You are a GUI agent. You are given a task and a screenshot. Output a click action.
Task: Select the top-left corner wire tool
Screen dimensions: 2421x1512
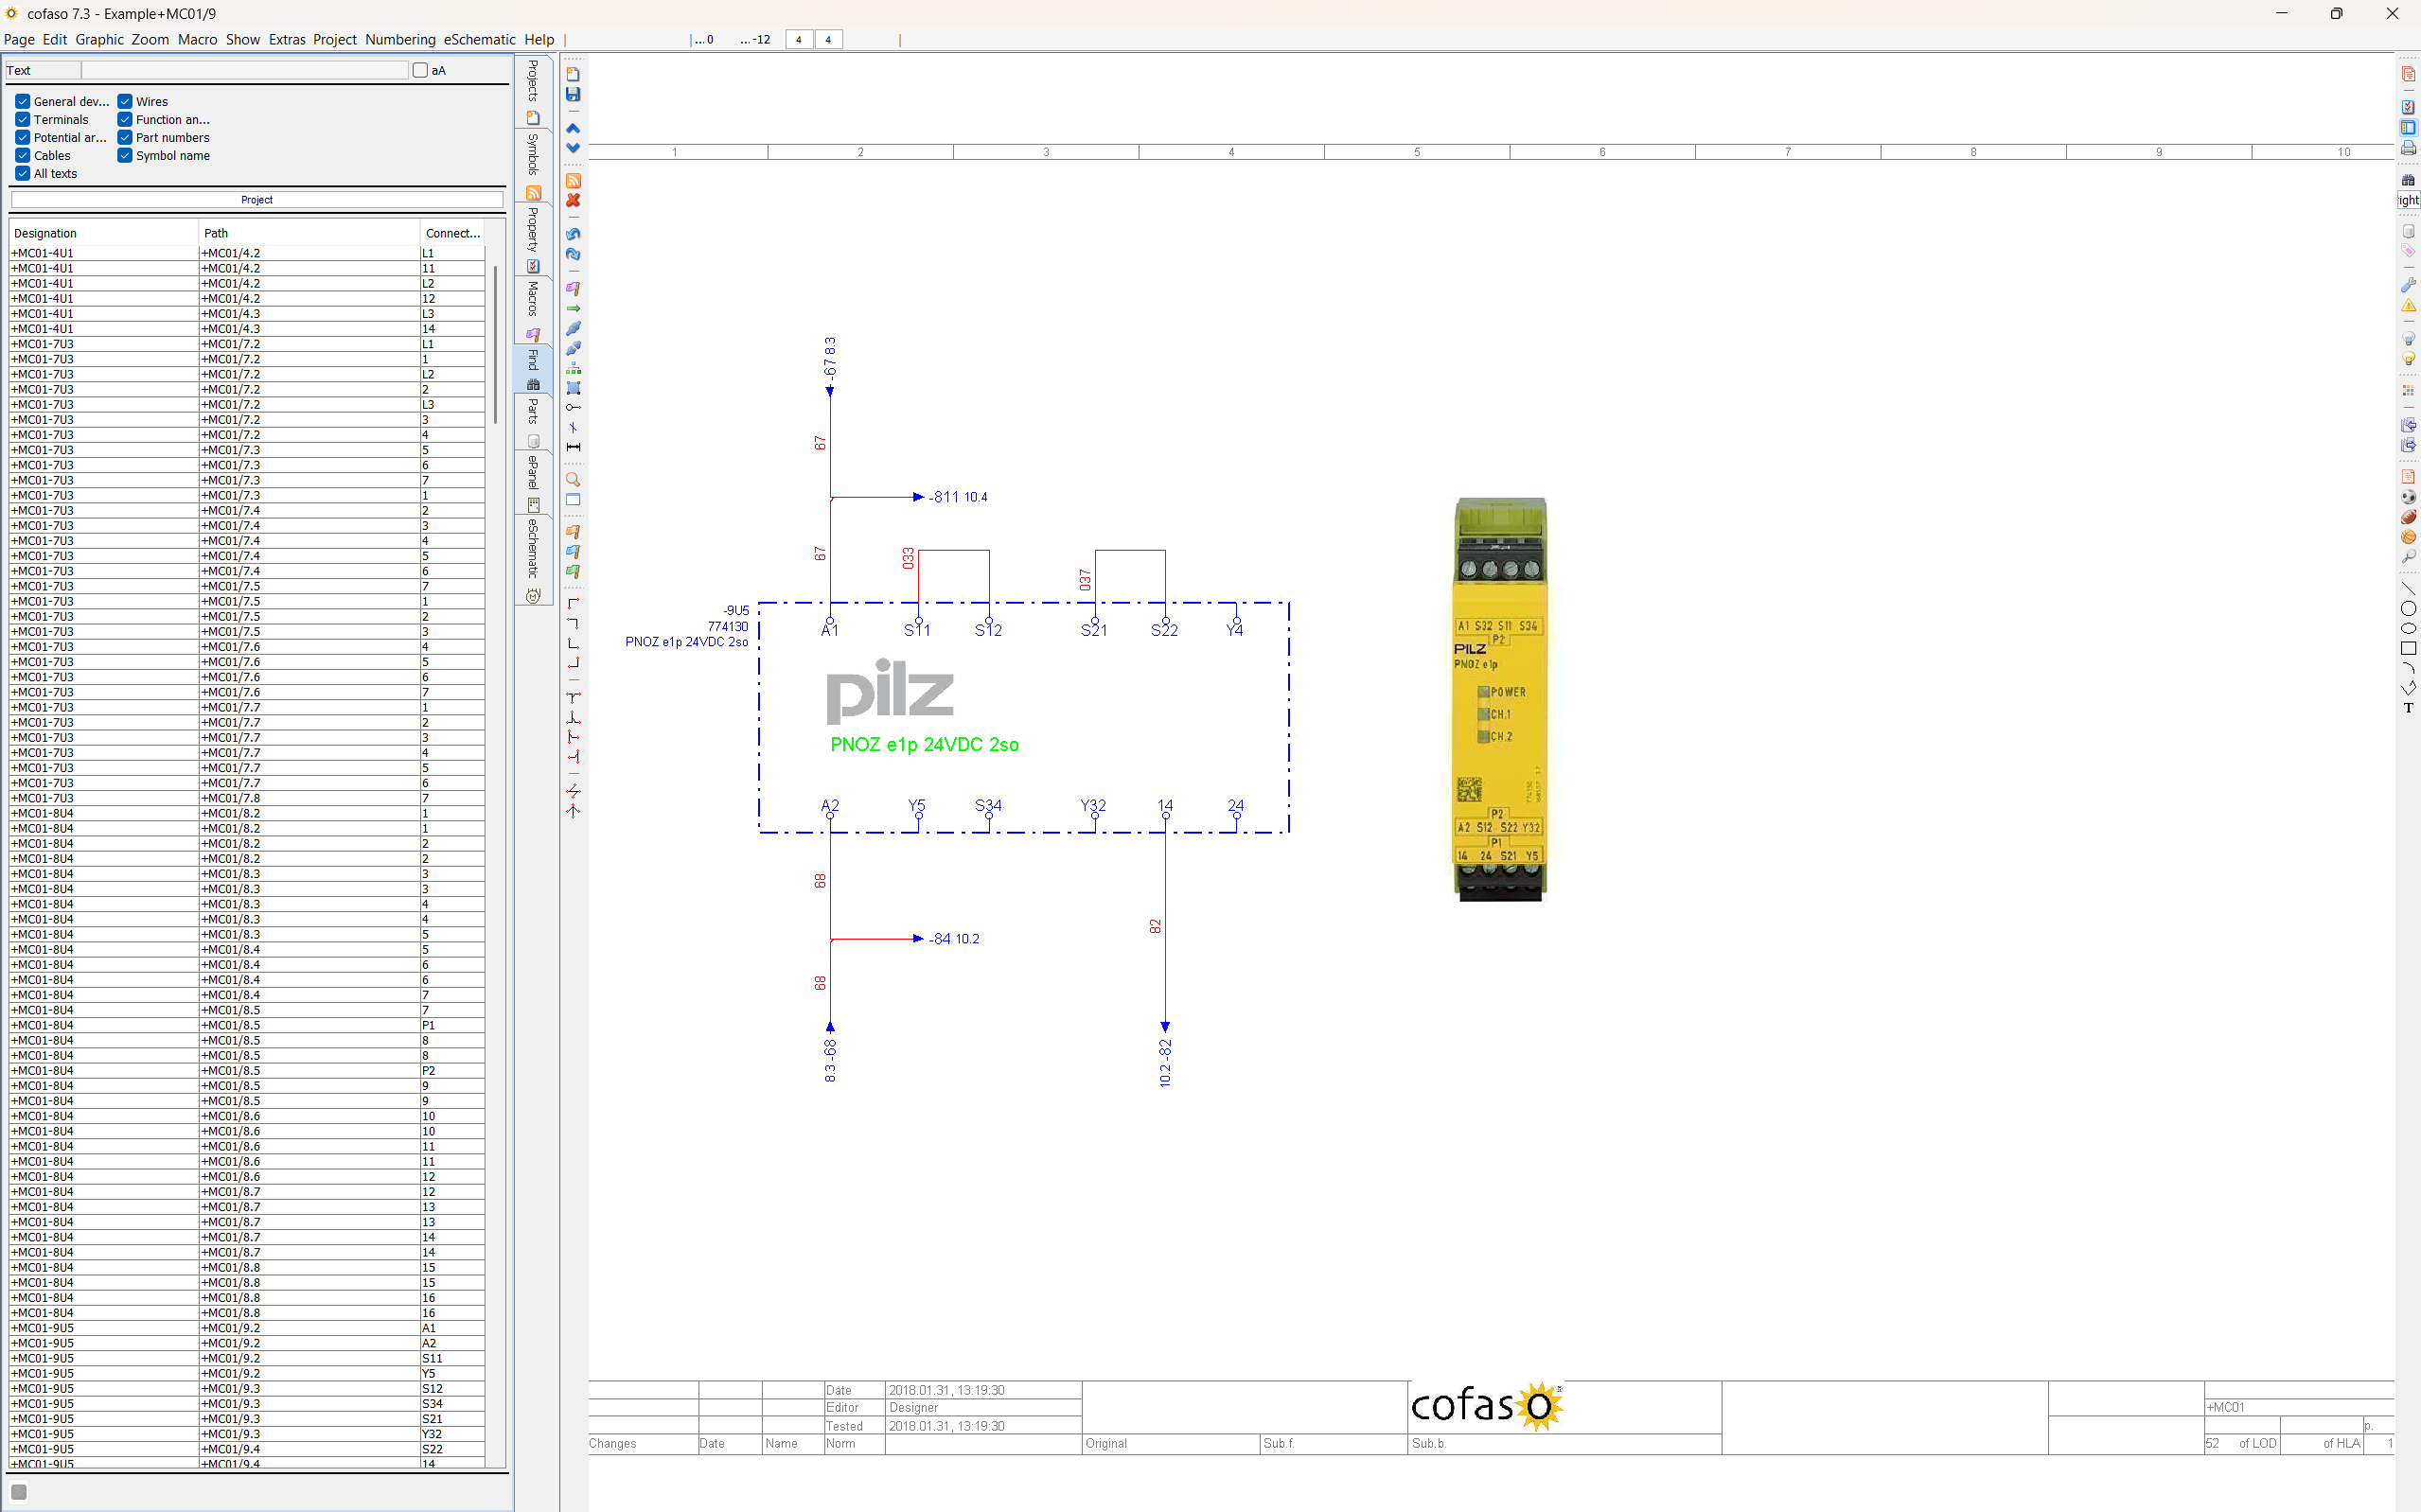coord(573,603)
